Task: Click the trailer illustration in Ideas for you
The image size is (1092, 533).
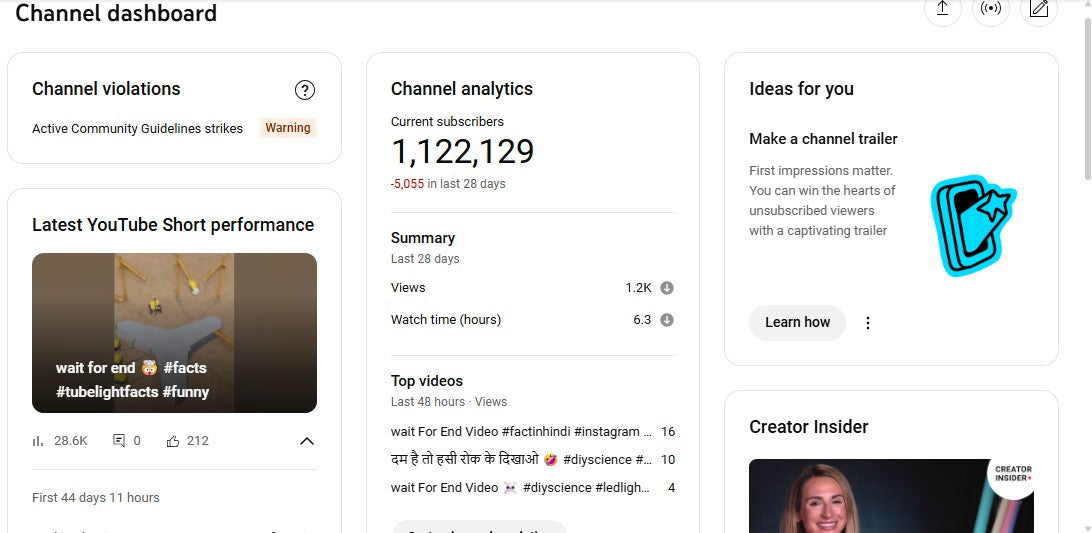Action: 972,227
